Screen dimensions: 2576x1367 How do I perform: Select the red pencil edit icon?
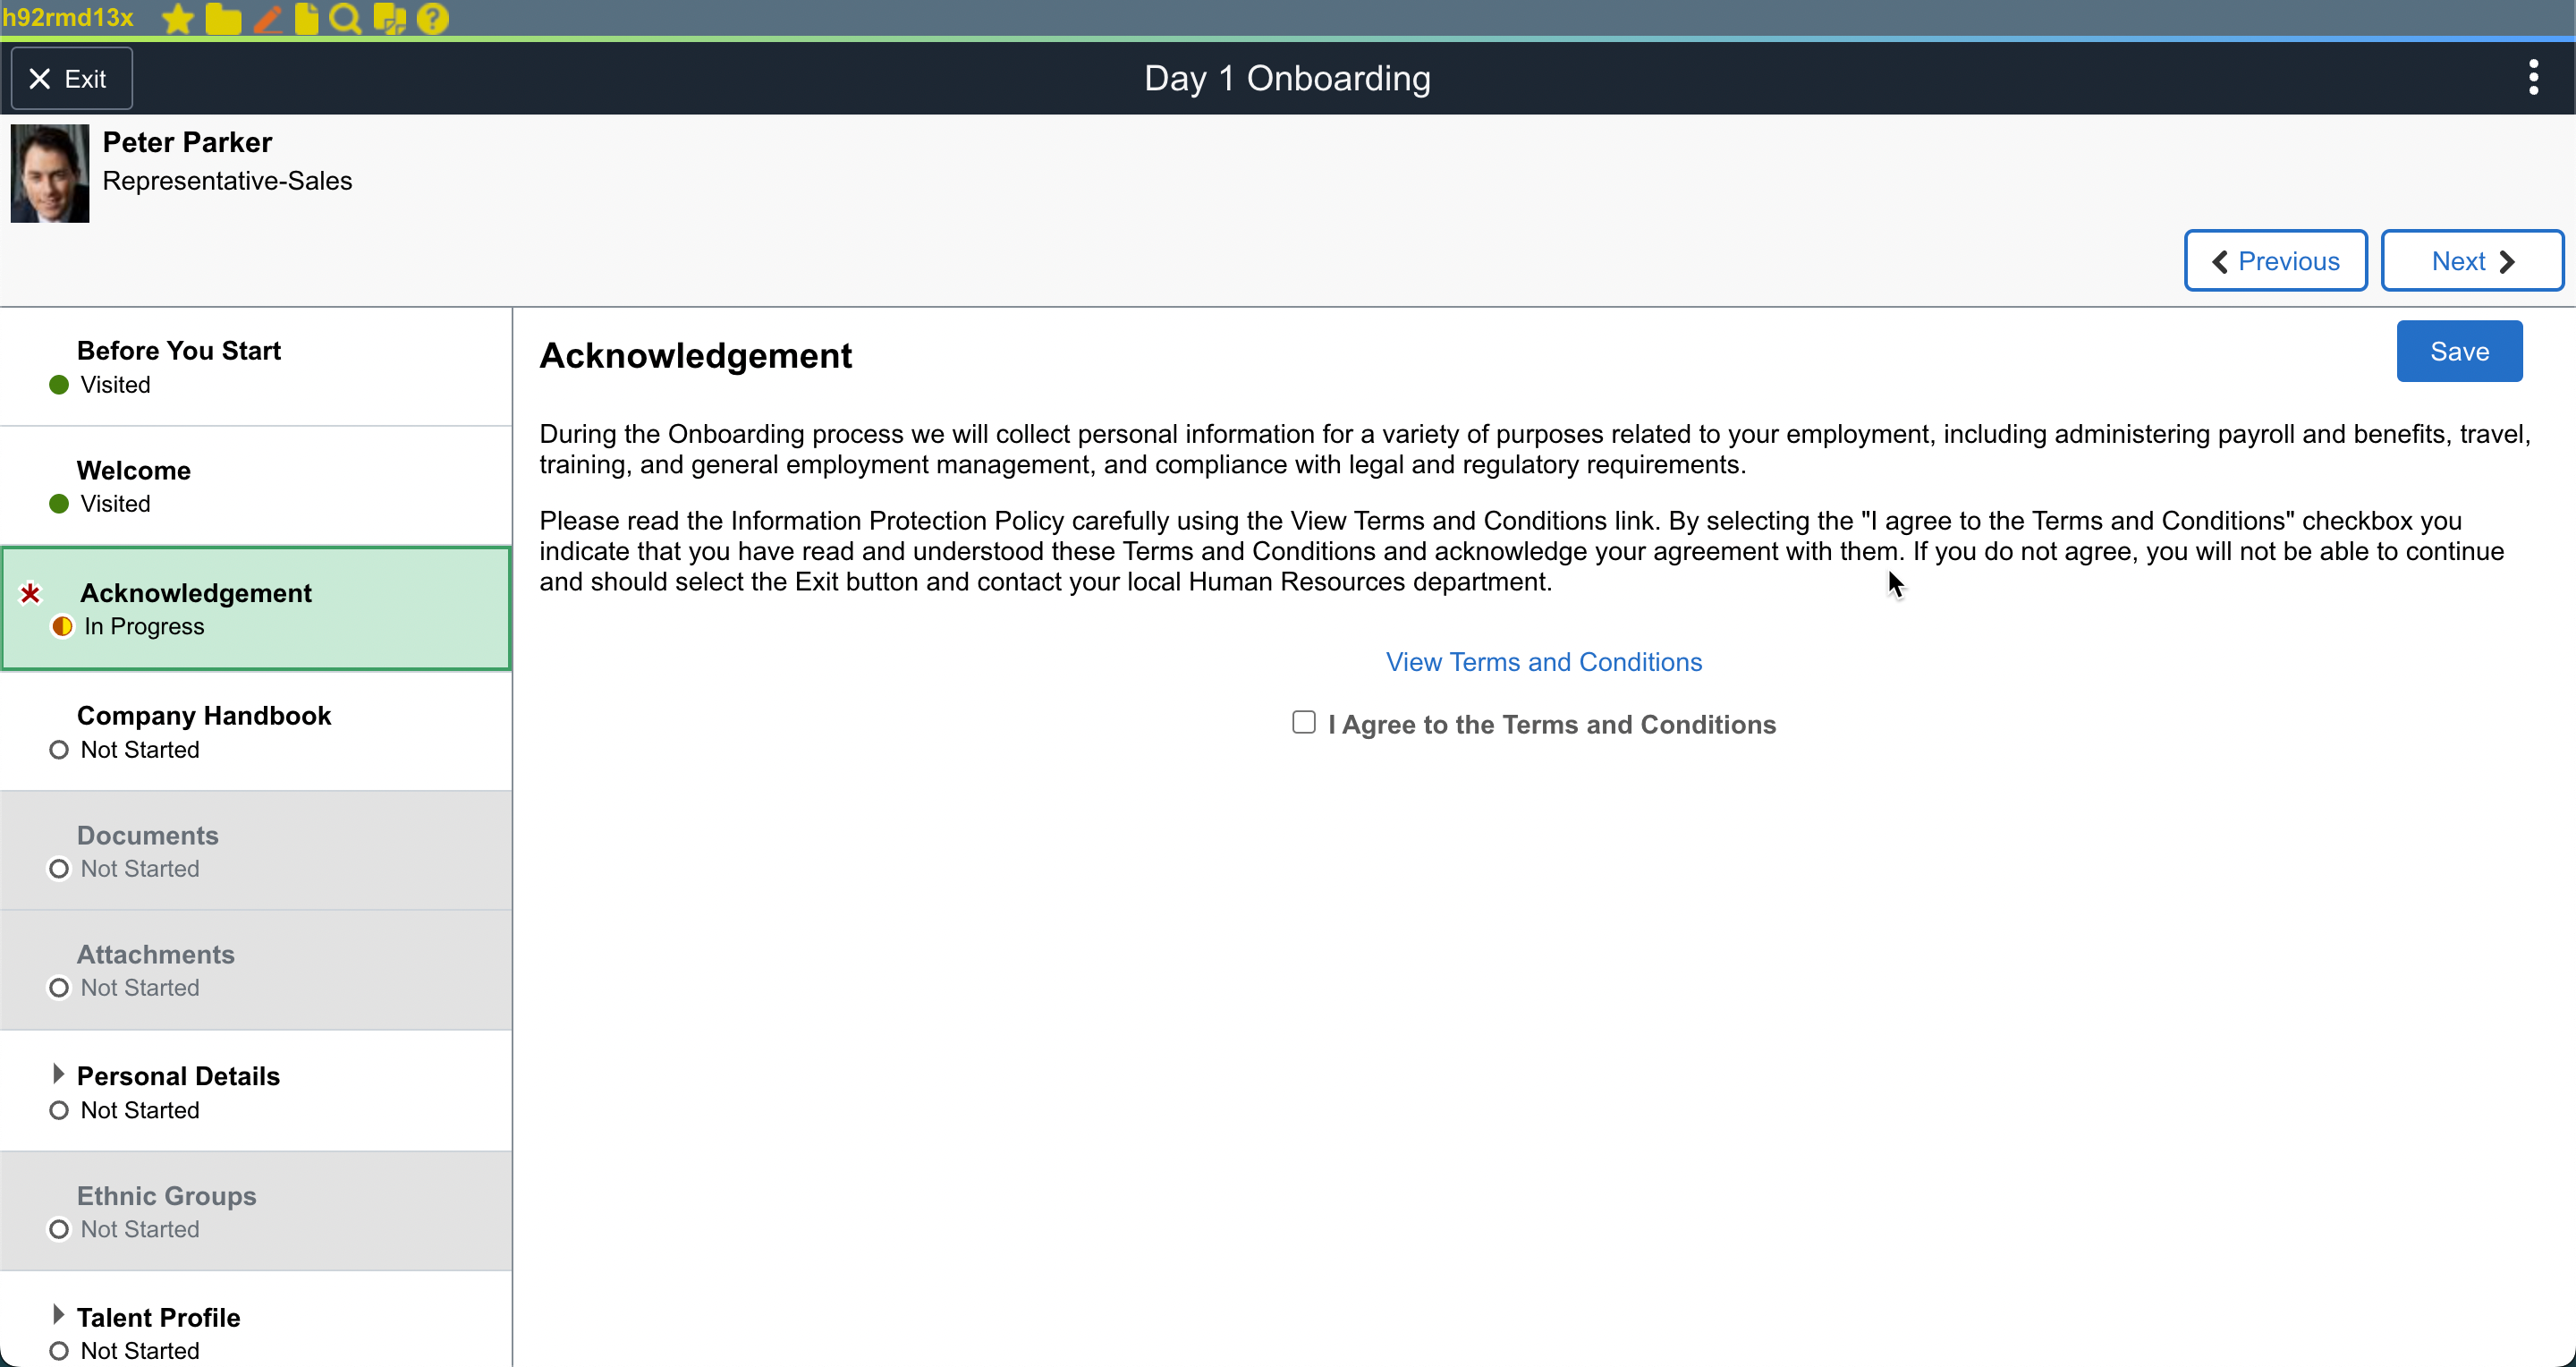tap(267, 17)
